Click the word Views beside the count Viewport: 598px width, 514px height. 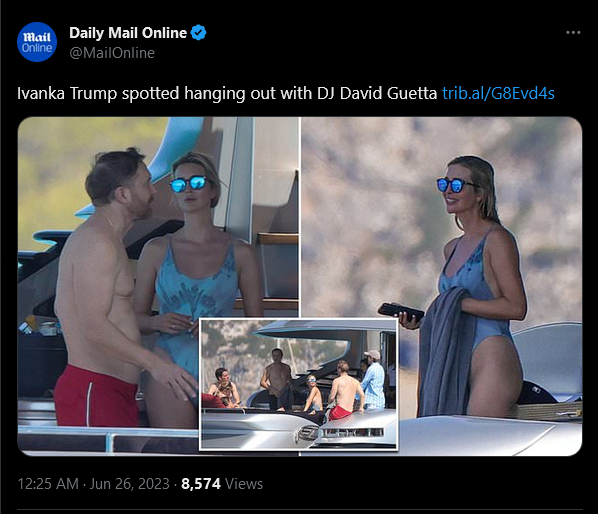[x=244, y=484]
